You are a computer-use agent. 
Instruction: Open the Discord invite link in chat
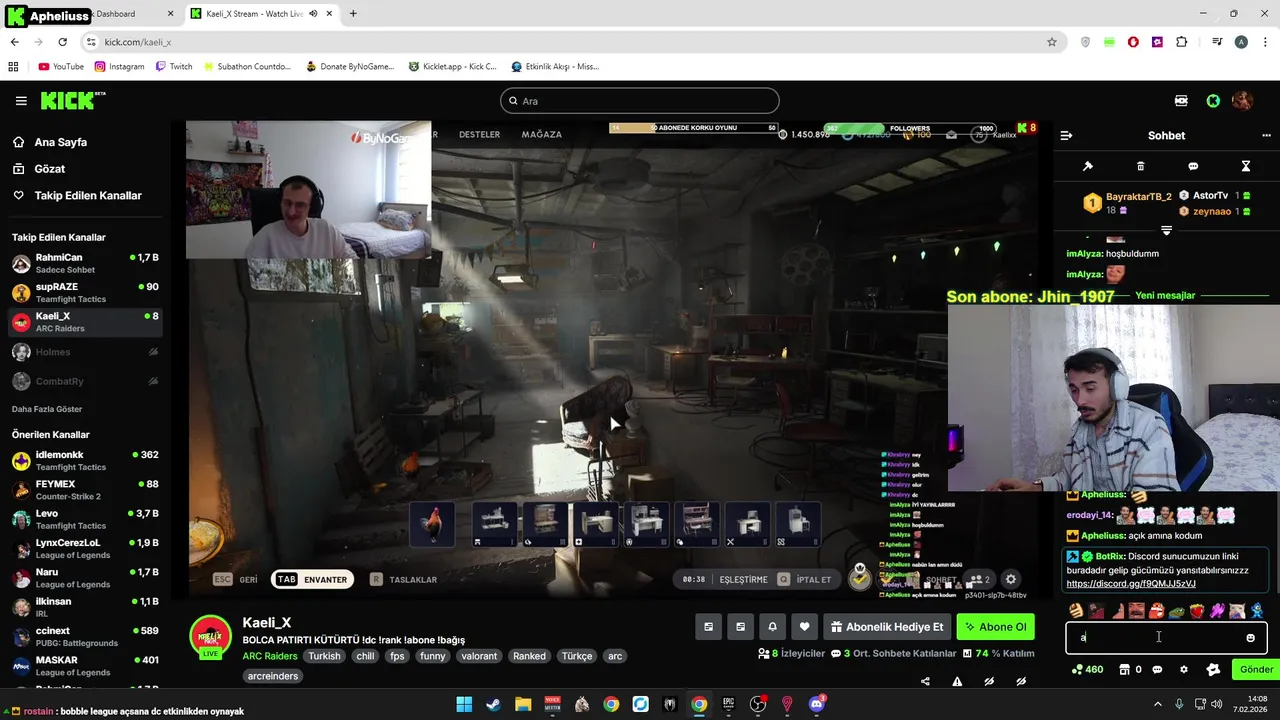pos(1131,584)
